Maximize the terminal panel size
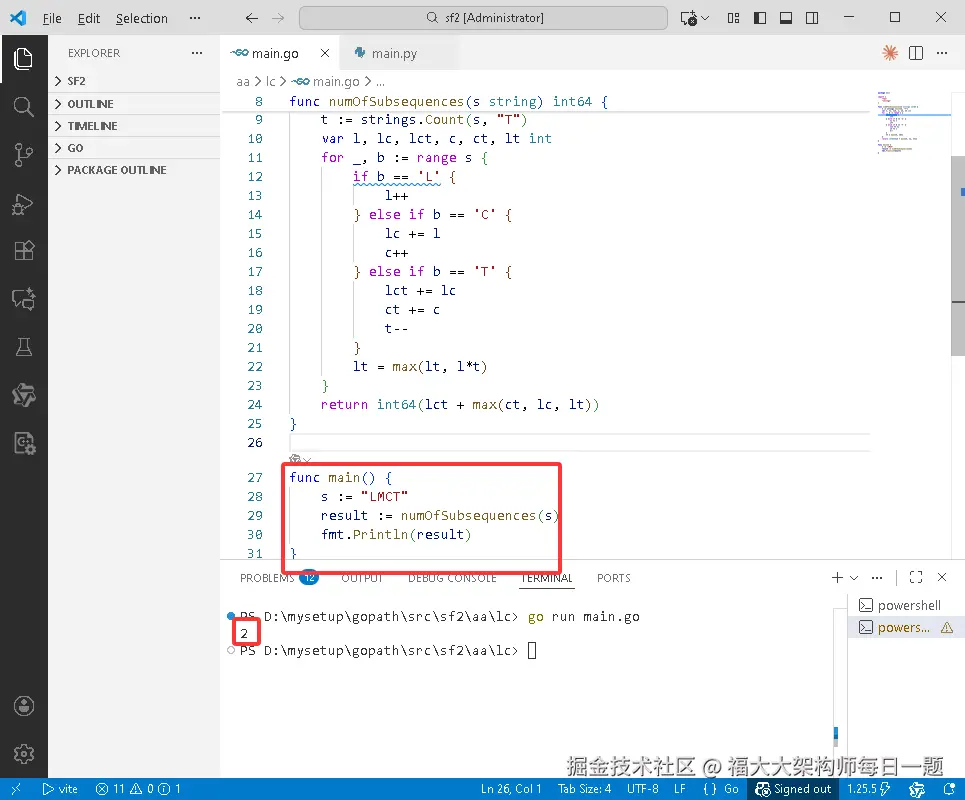The height and width of the screenshot is (800, 965). [916, 577]
